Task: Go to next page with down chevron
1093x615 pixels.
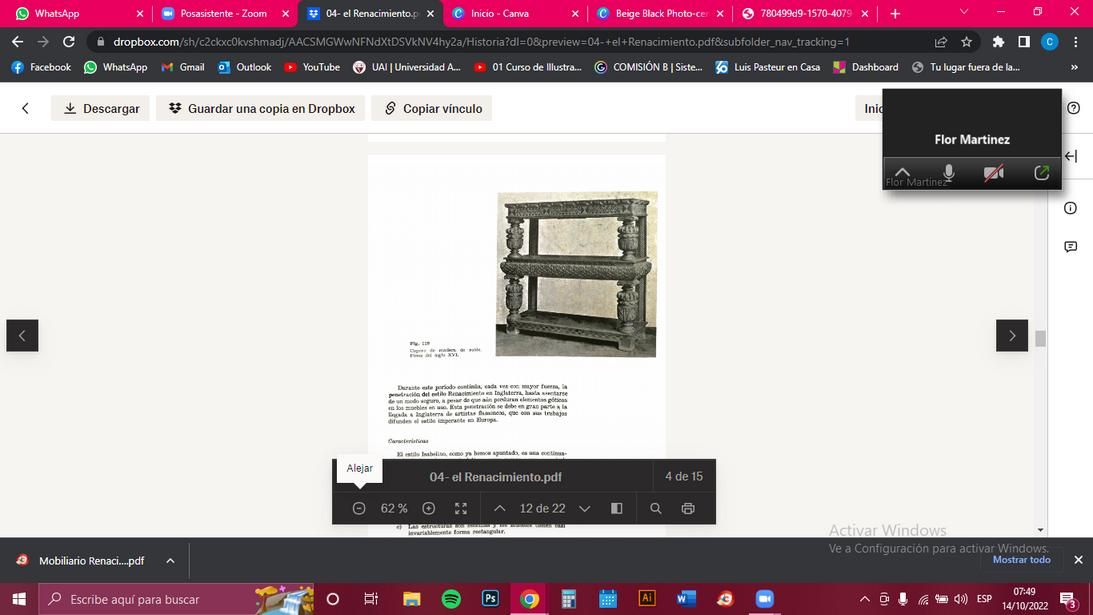Action: 585,508
